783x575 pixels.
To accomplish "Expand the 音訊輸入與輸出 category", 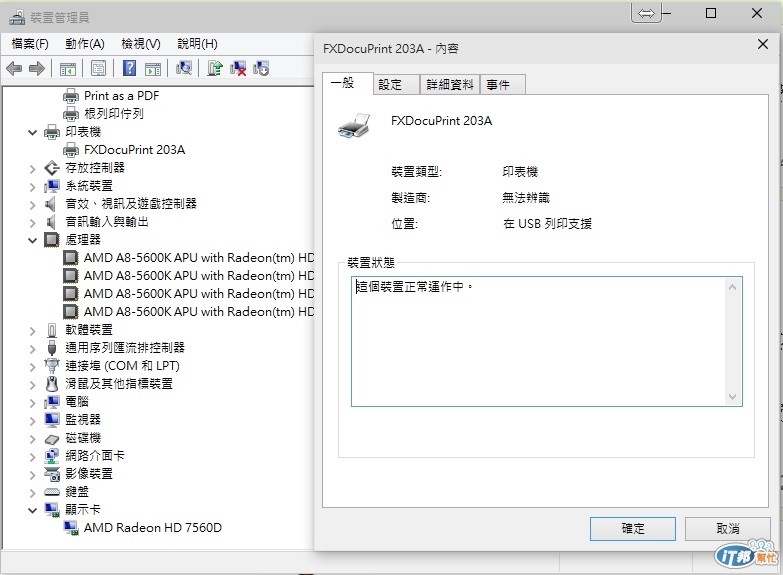I will (x=32, y=222).
